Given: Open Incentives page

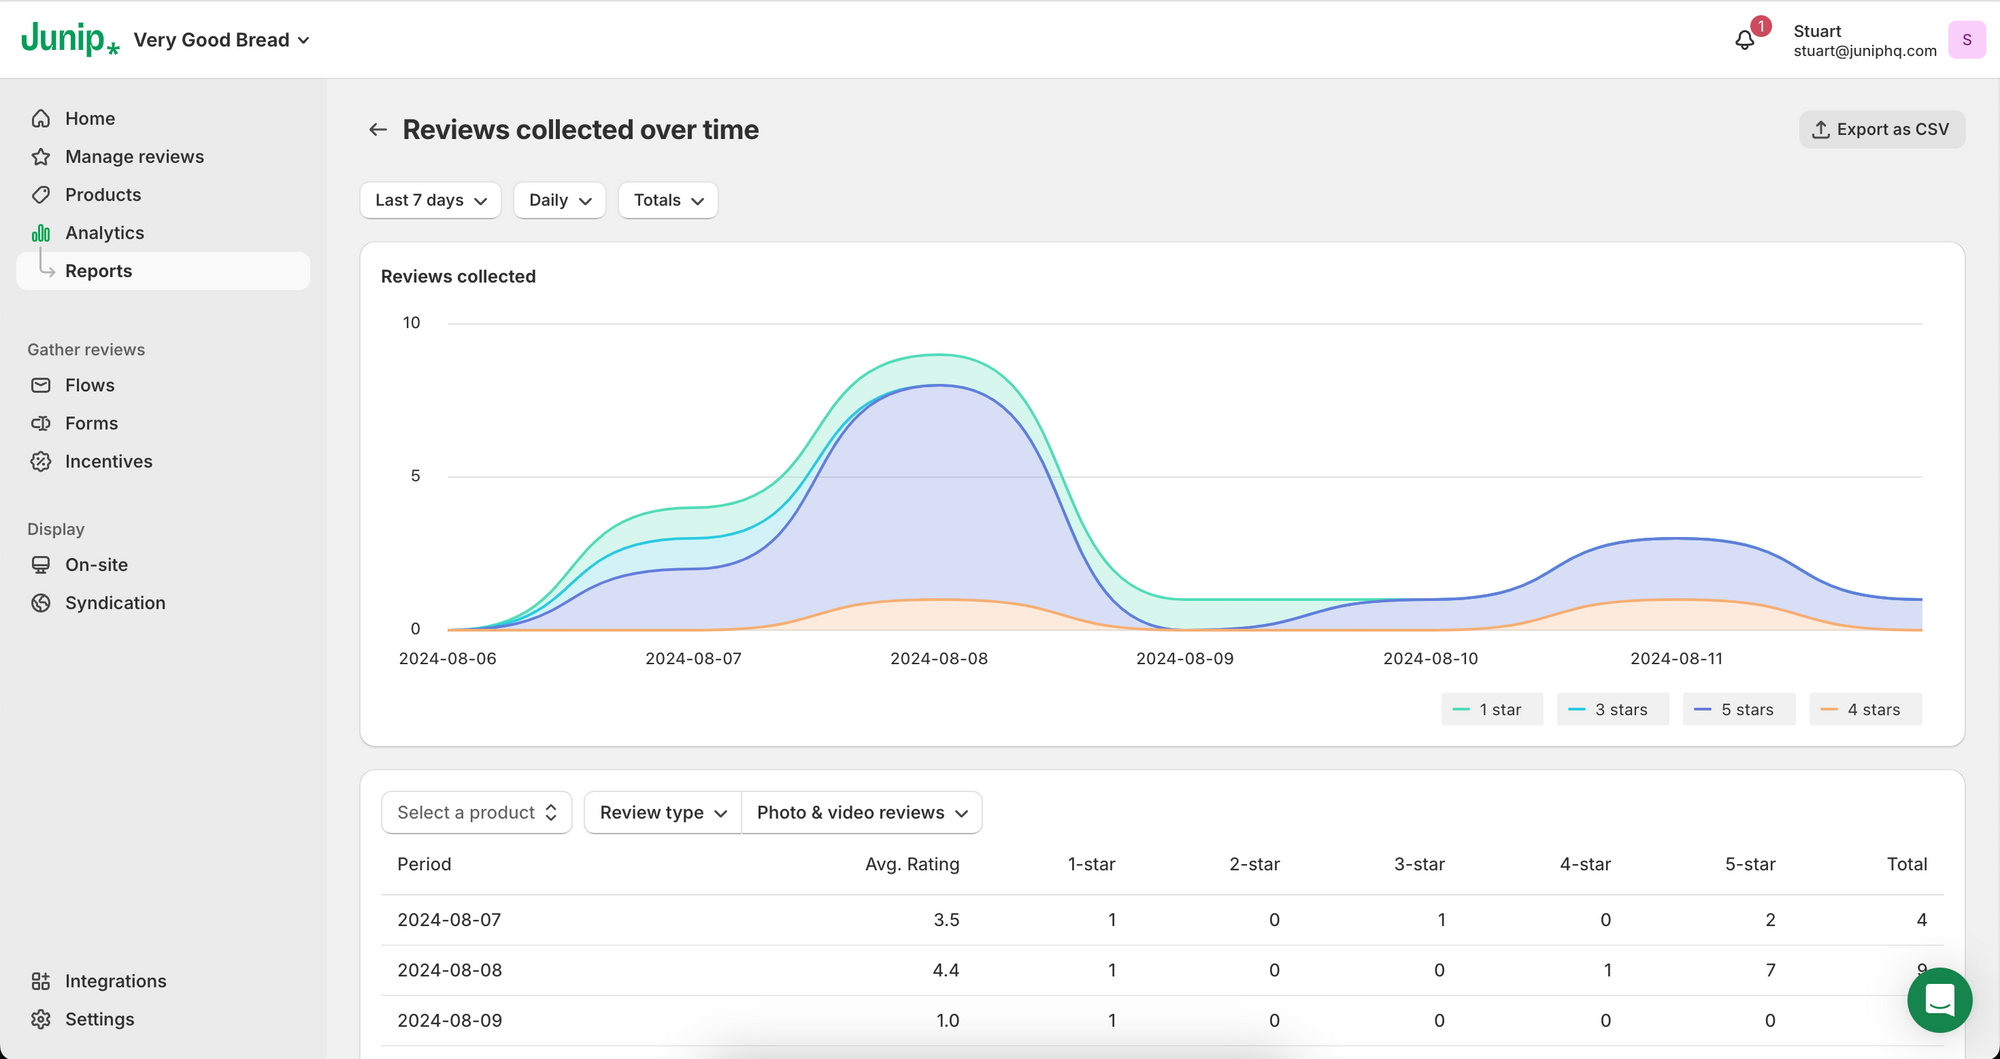Looking at the screenshot, I should (109, 462).
